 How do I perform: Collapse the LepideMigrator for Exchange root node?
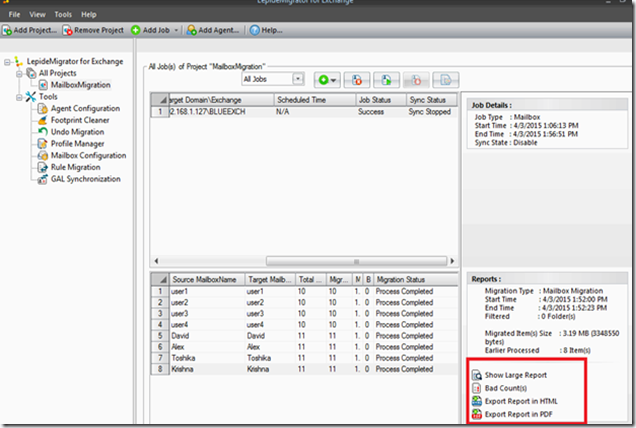[x=7, y=62]
